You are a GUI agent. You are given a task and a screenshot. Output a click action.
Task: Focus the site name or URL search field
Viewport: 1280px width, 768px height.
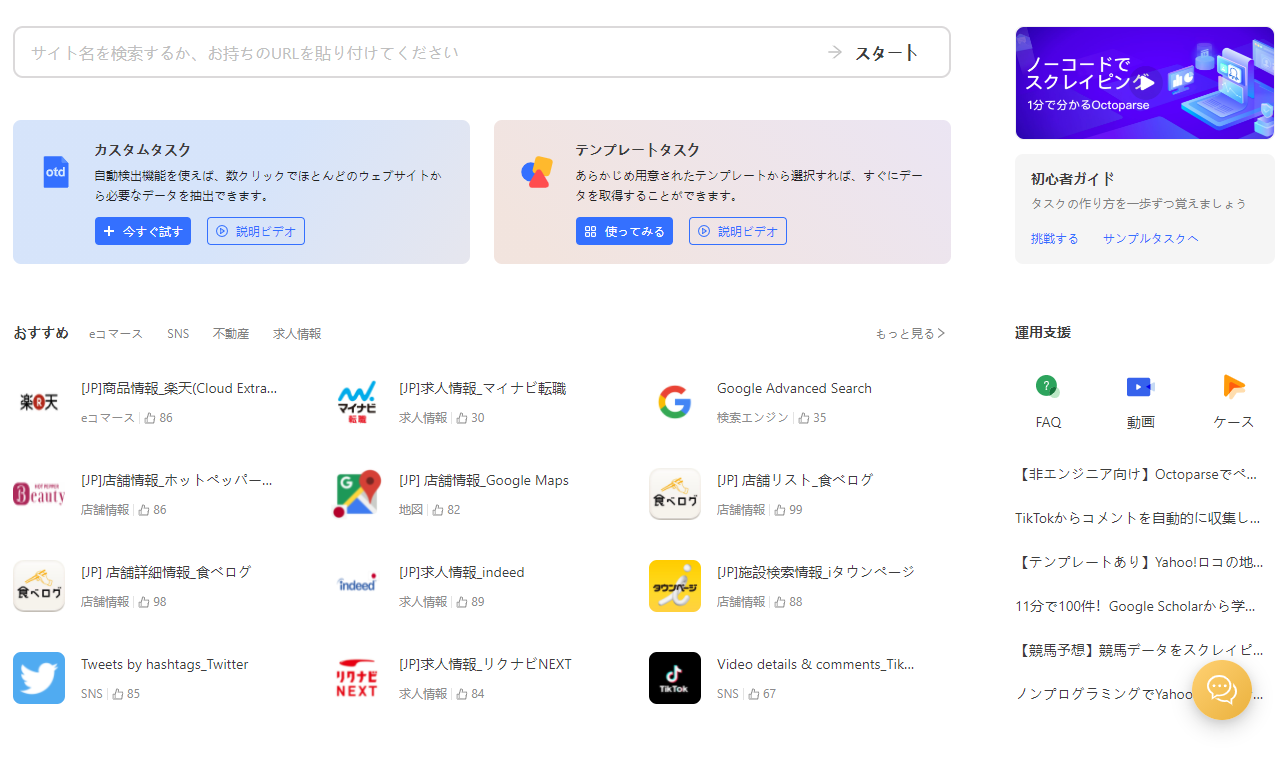pyautogui.click(x=420, y=52)
